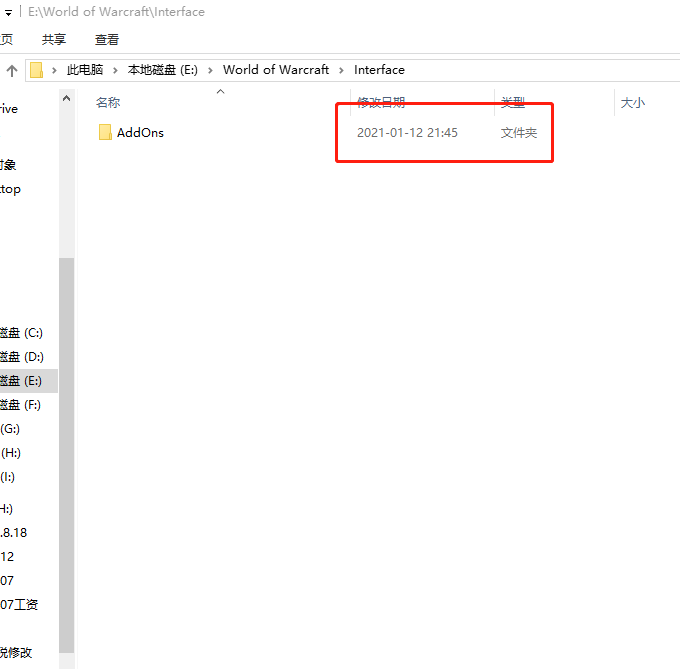Open the .8.18 item in navigation pane

coord(13,532)
